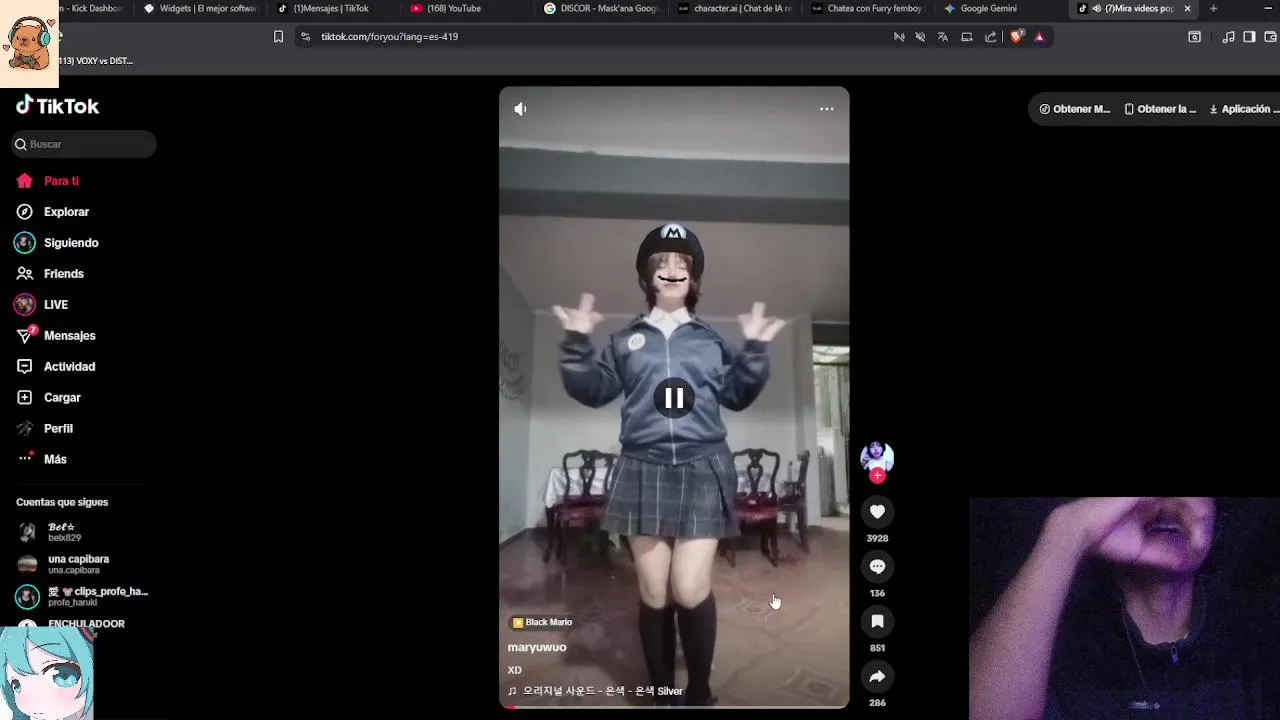Open the comments on the video
Image resolution: width=1280 pixels, height=720 pixels.
point(877,567)
